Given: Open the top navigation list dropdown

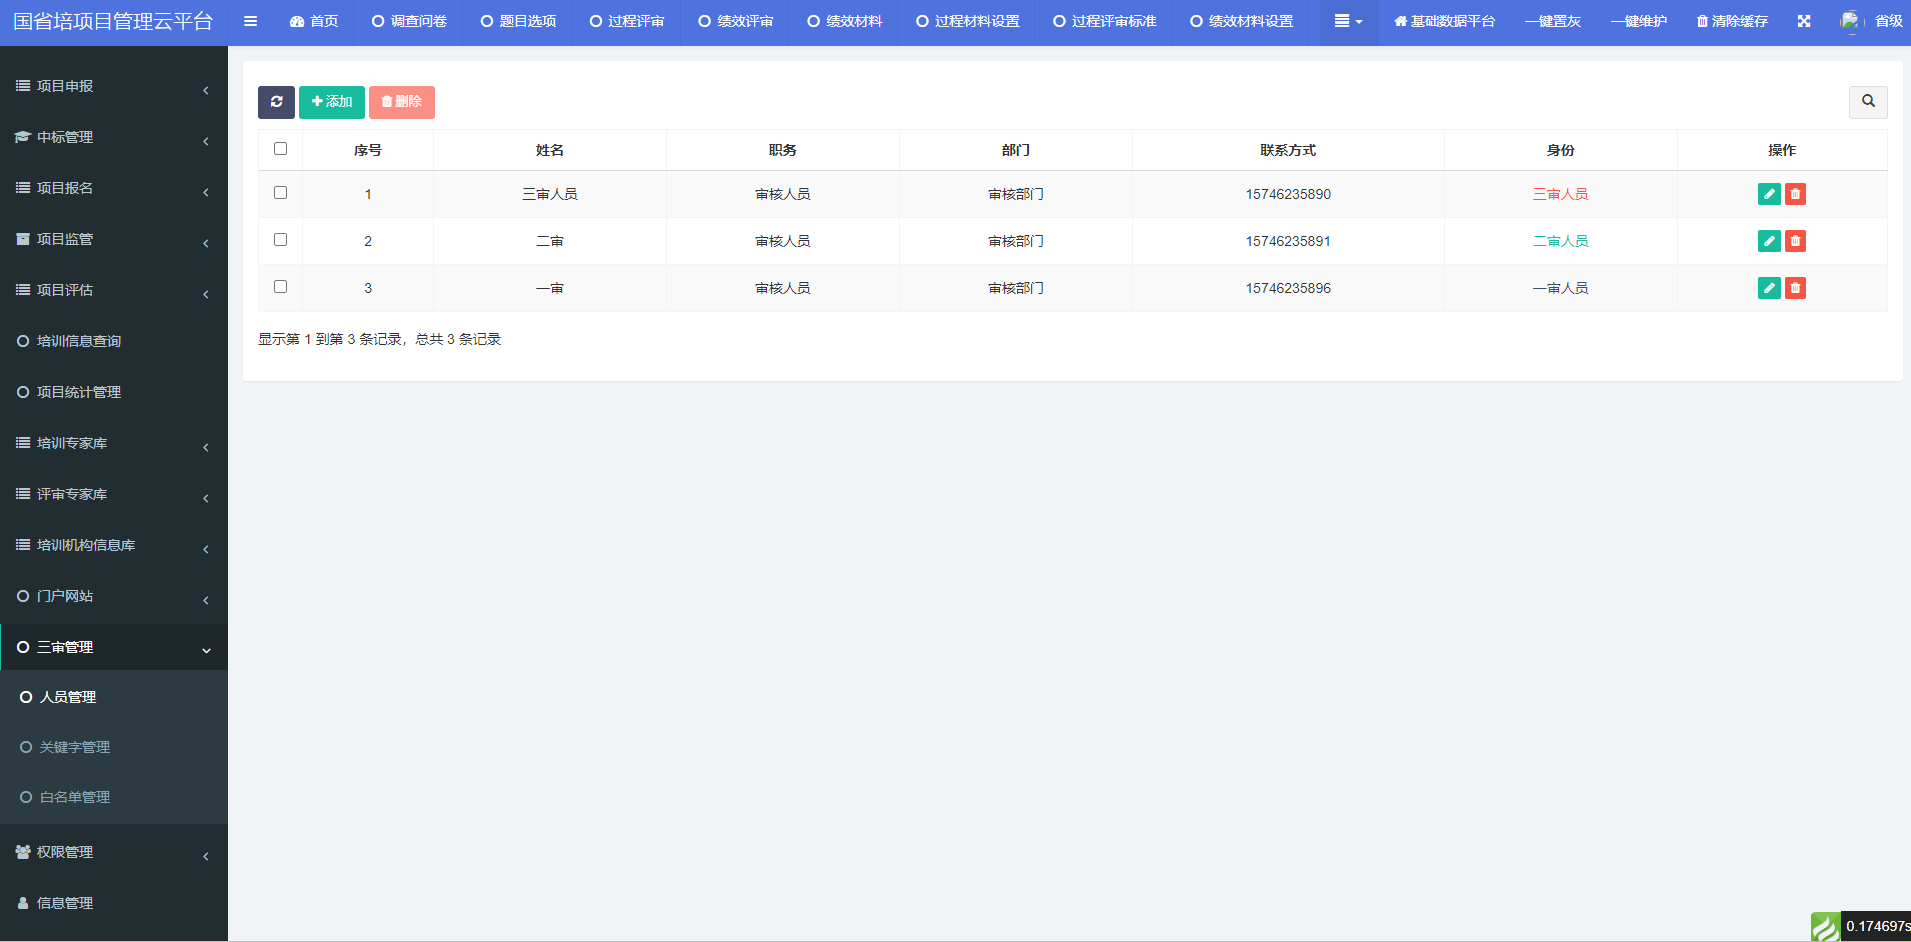Looking at the screenshot, I should click(x=1347, y=21).
